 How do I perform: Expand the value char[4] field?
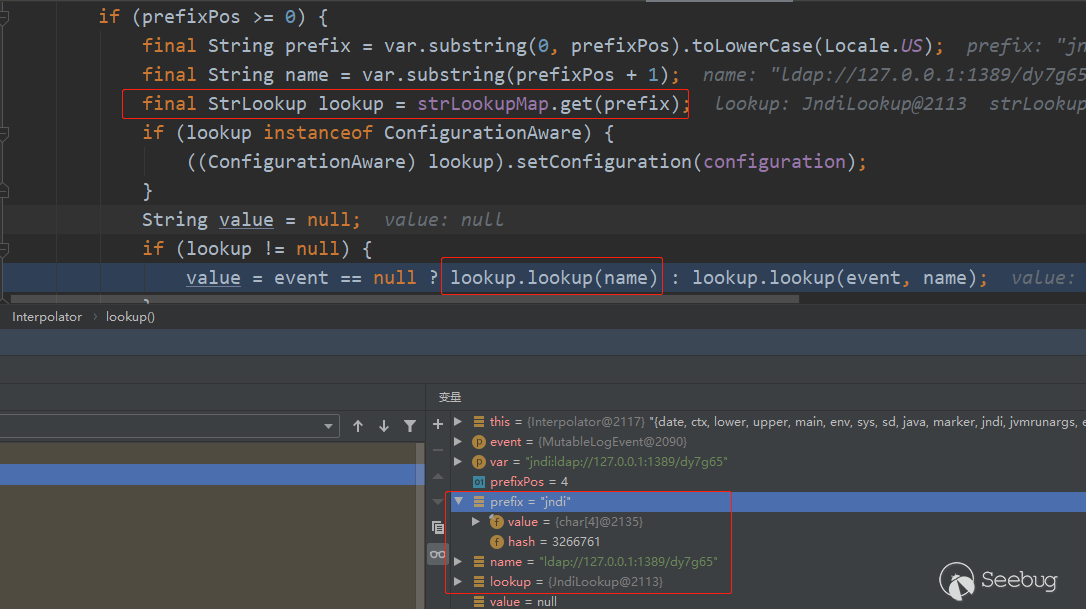coord(477,522)
